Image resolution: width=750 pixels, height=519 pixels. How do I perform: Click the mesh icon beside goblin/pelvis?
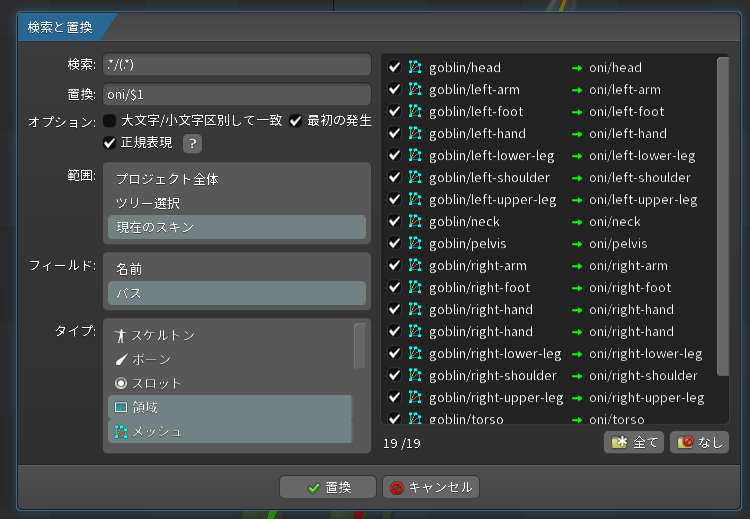415,243
